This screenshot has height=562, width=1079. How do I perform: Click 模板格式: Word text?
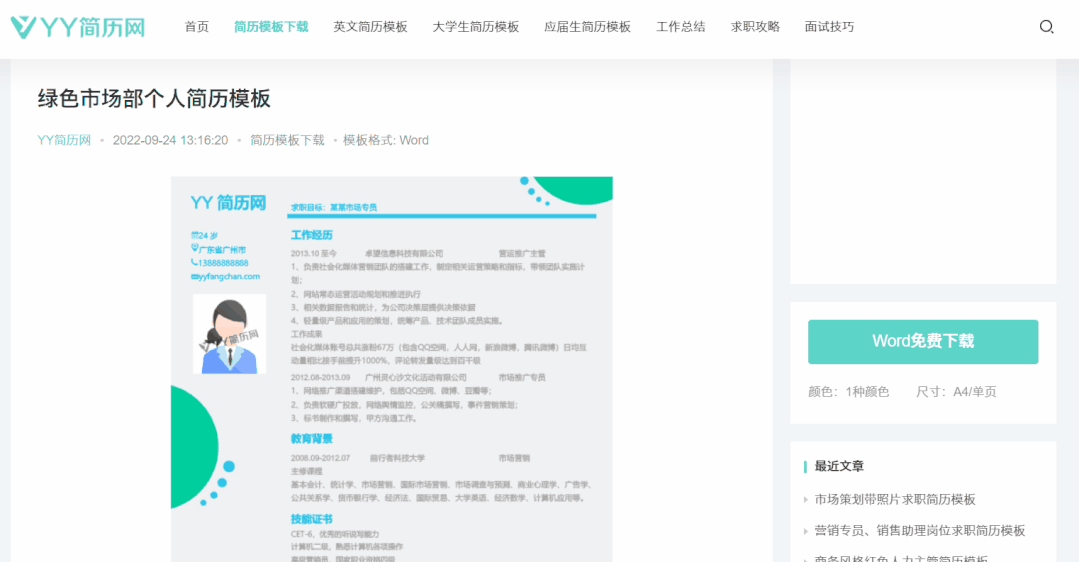(x=386, y=140)
